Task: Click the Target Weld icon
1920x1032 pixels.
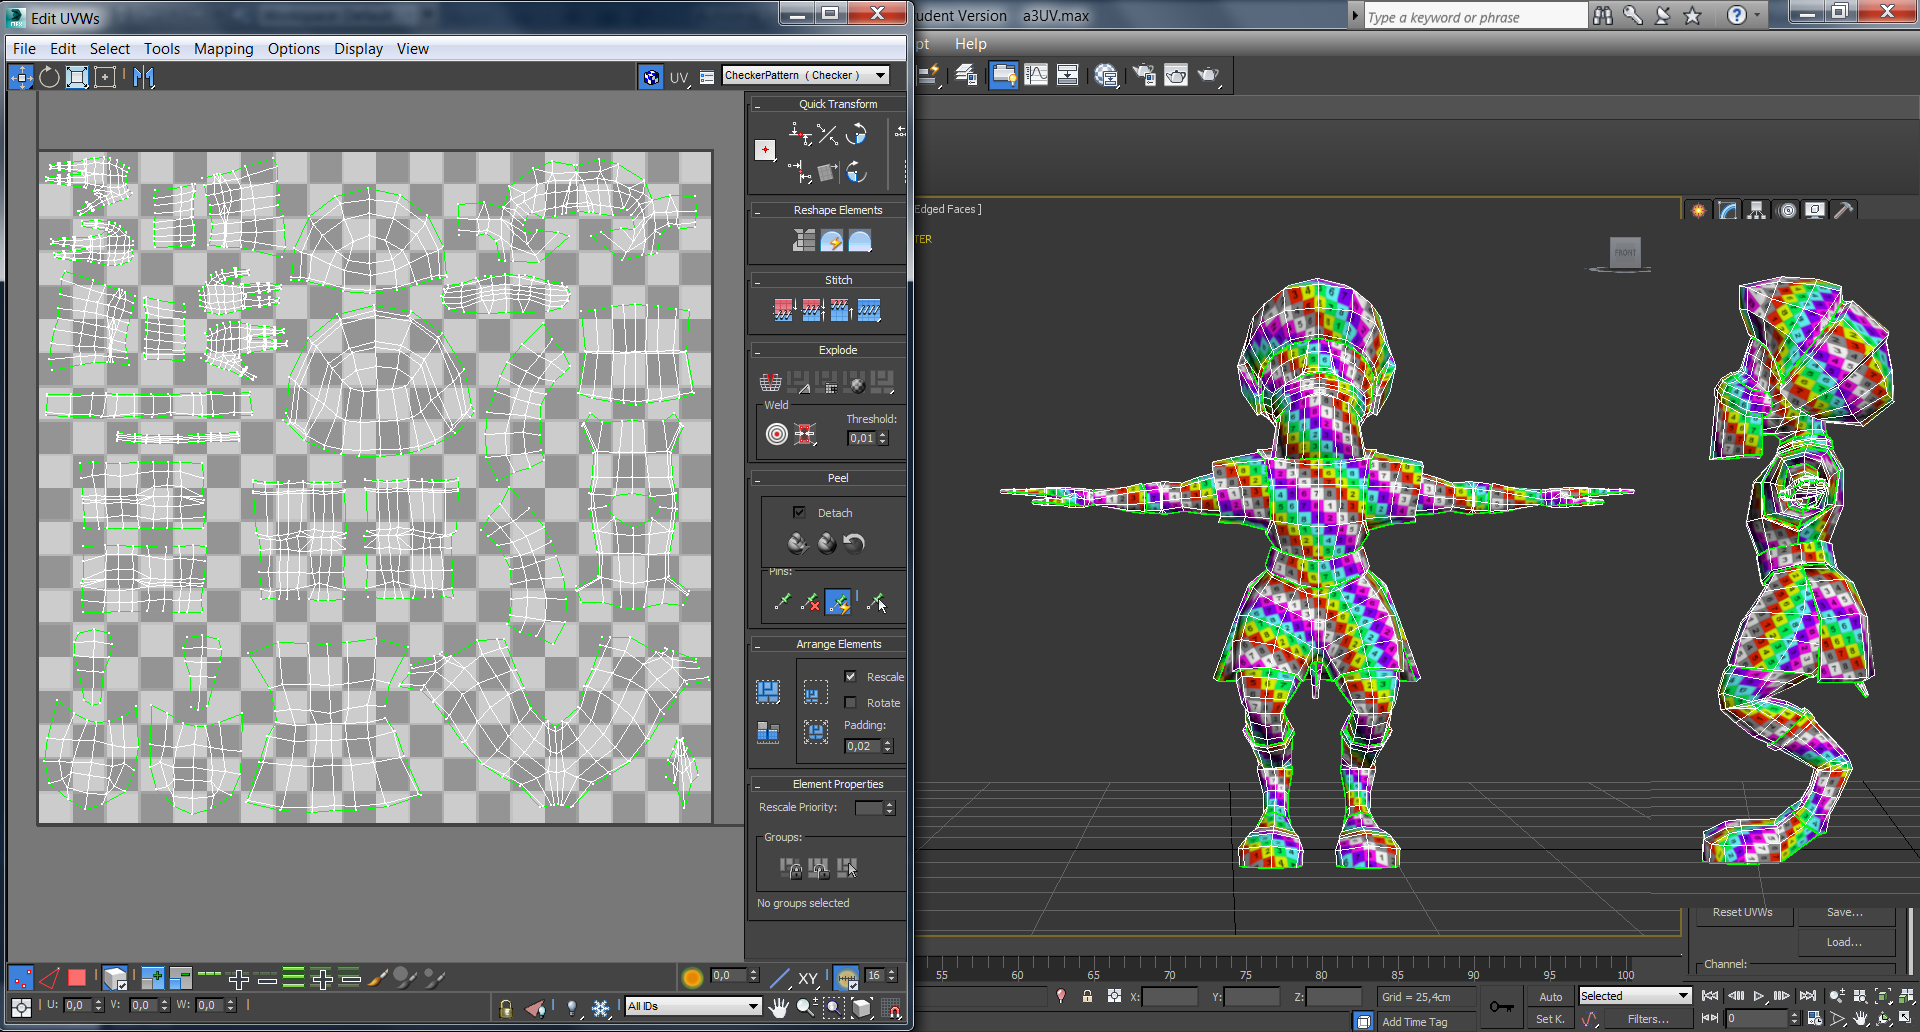Action: pyautogui.click(x=777, y=434)
